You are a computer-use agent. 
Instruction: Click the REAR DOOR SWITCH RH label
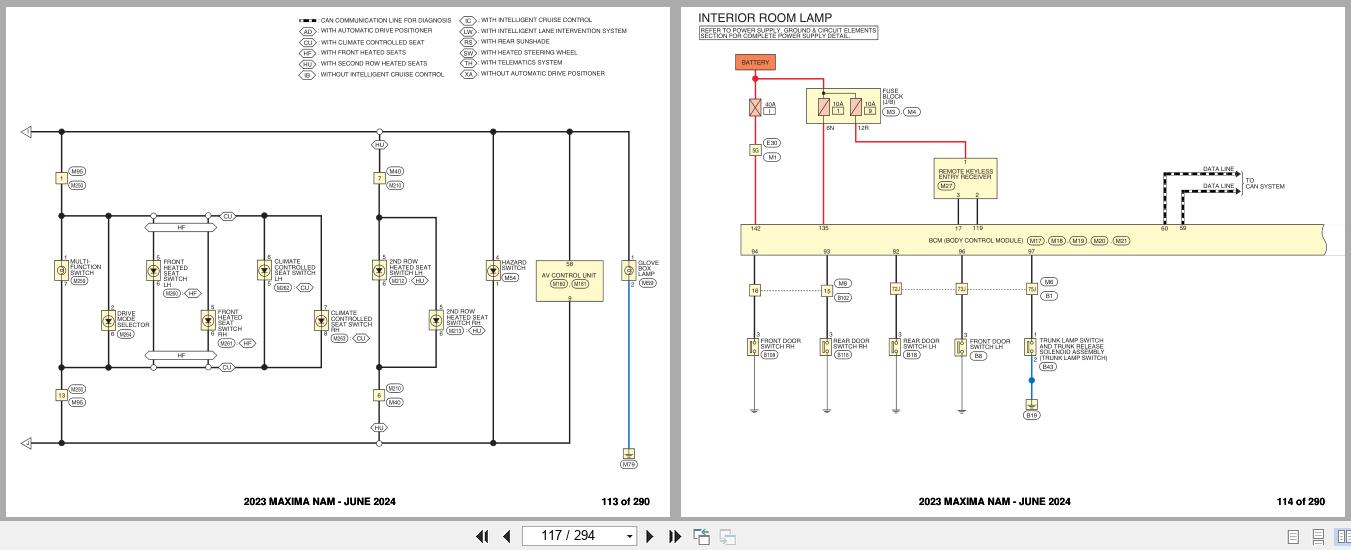[851, 344]
